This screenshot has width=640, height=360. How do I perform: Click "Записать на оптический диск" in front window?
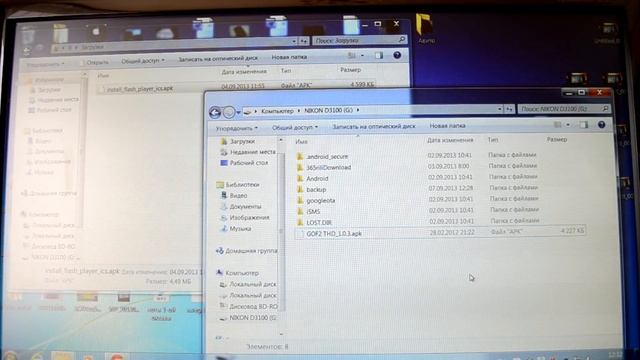[373, 127]
